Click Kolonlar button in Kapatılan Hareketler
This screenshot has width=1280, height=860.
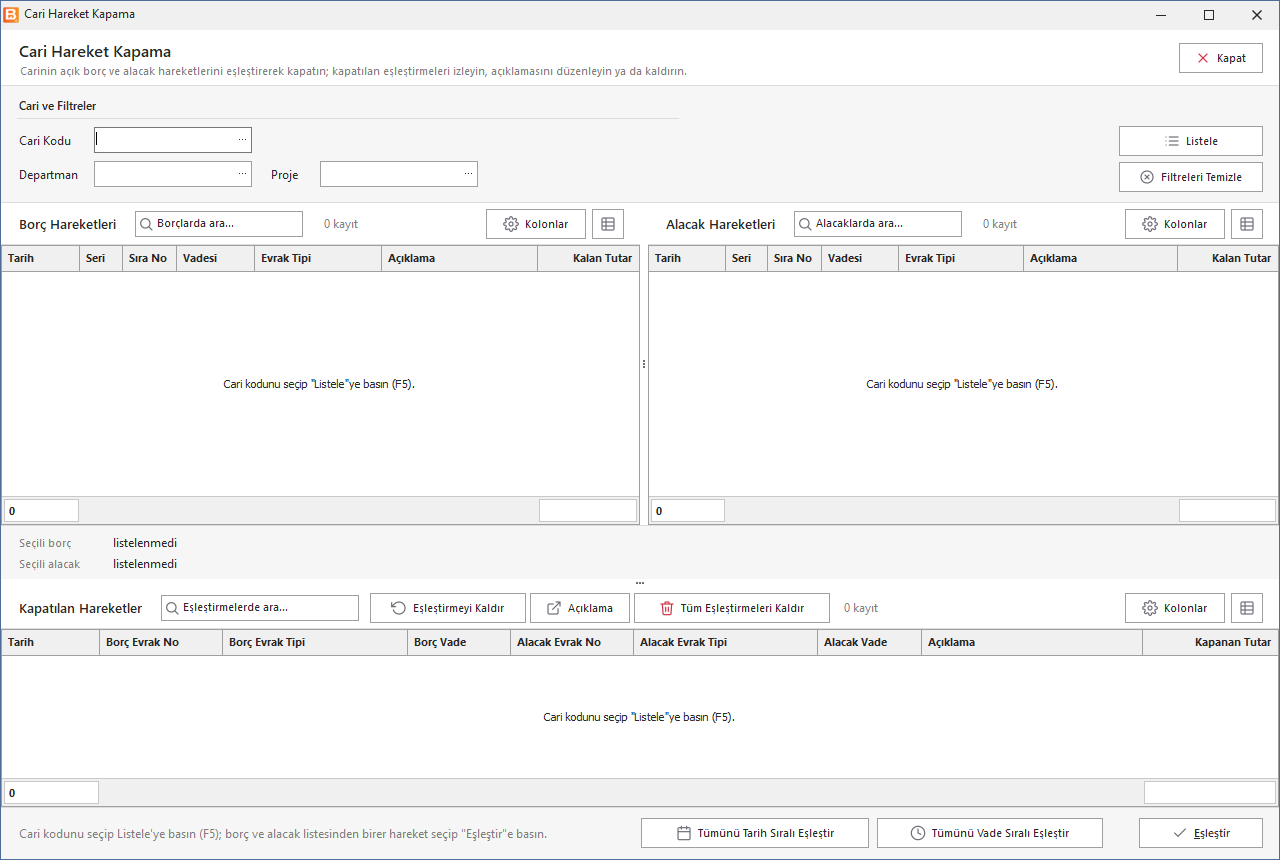tap(1175, 608)
